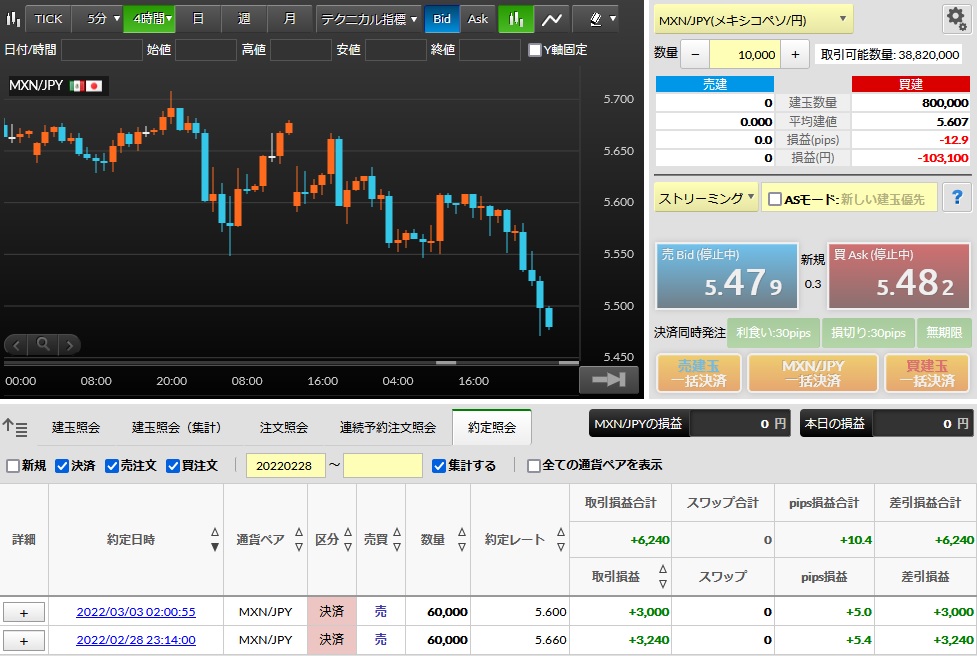This screenshot has width=977, height=656.
Task: Click the start date field 20220228
Action: coord(285,465)
